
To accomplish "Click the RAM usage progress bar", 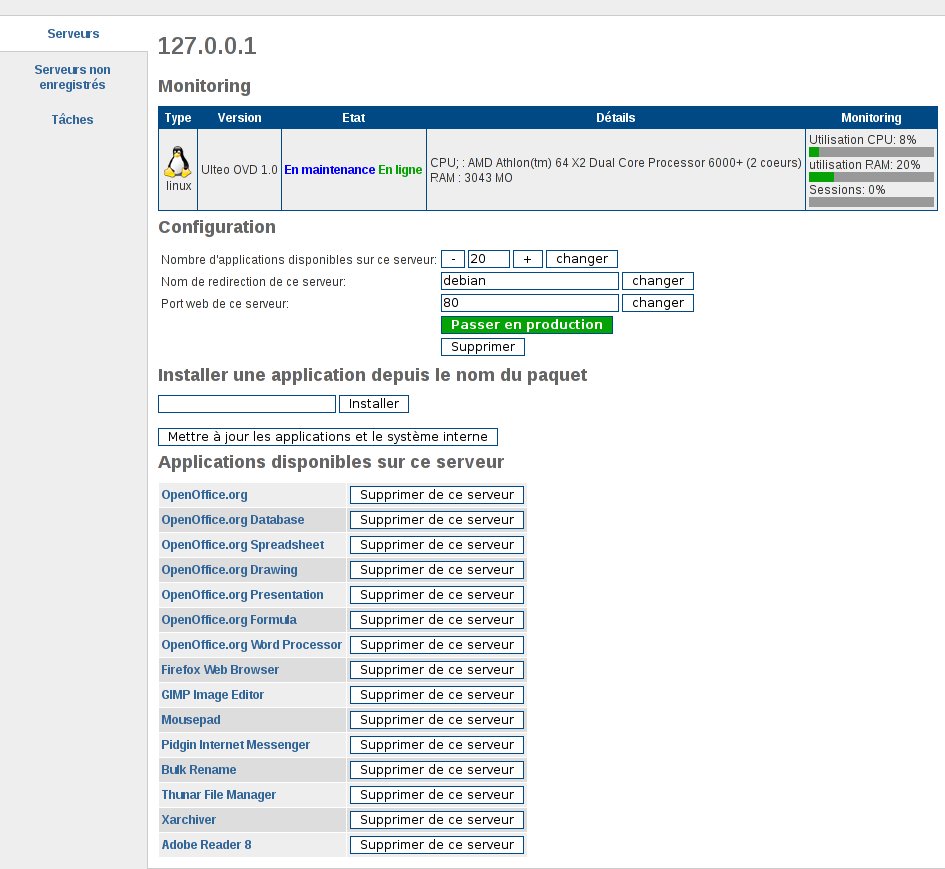I will [x=871, y=177].
